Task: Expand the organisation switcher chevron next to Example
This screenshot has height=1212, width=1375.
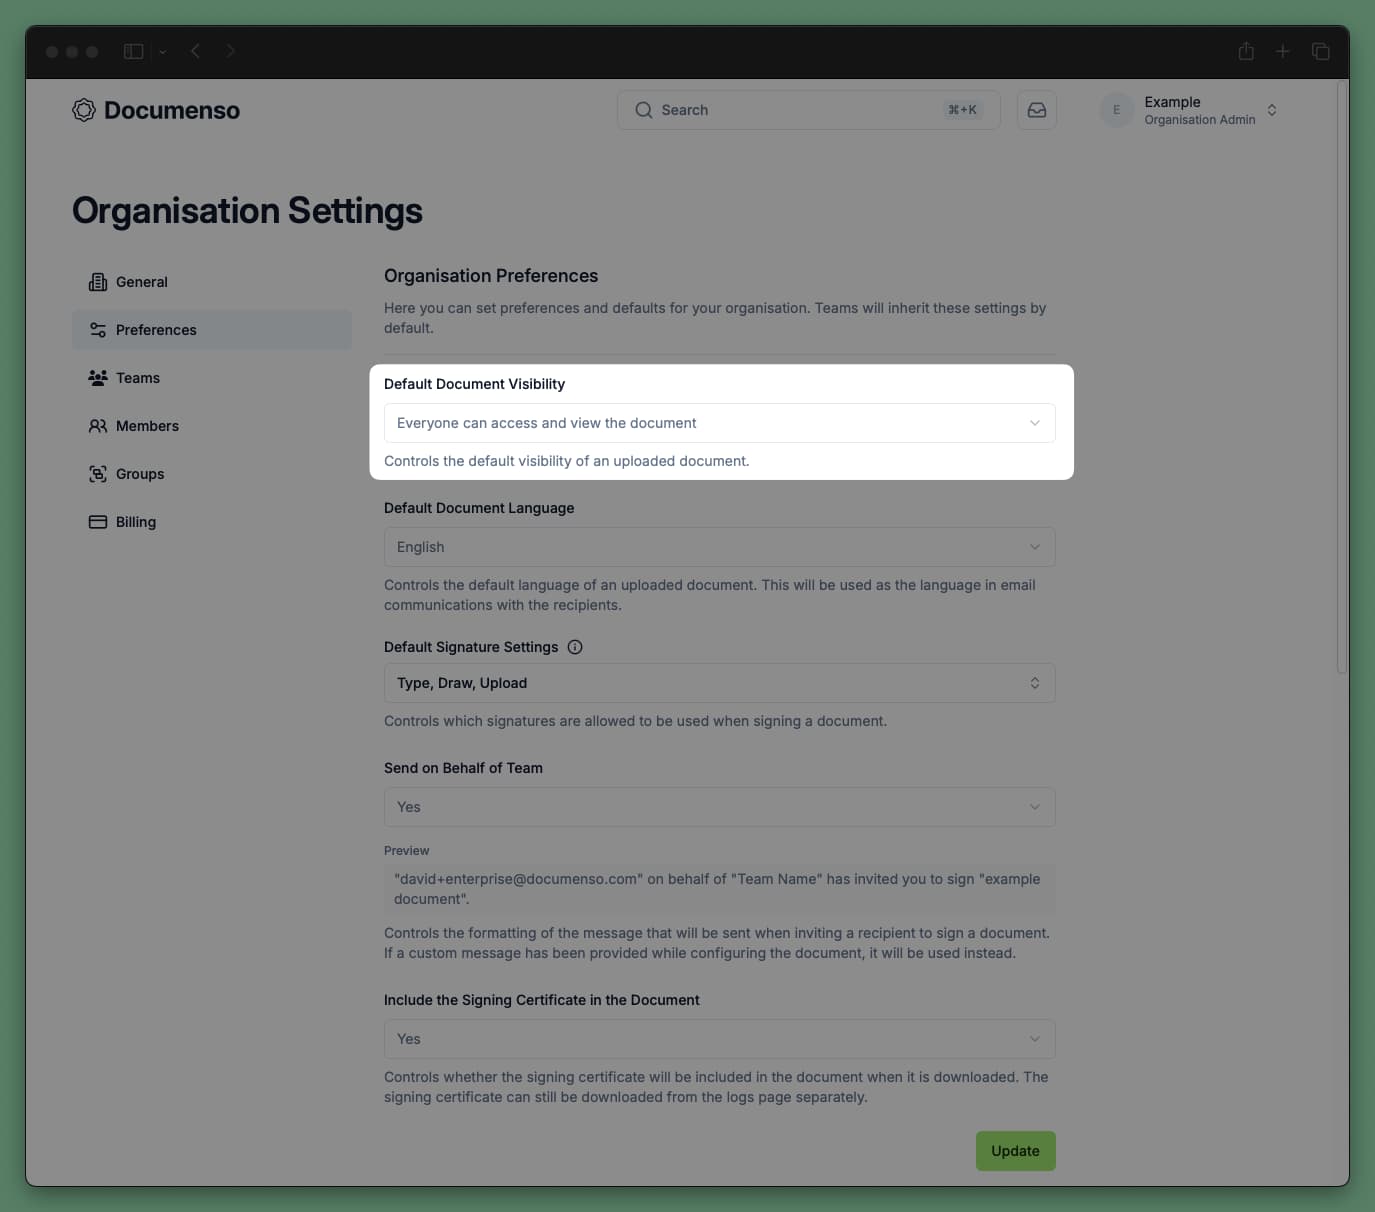Action: pyautogui.click(x=1272, y=110)
